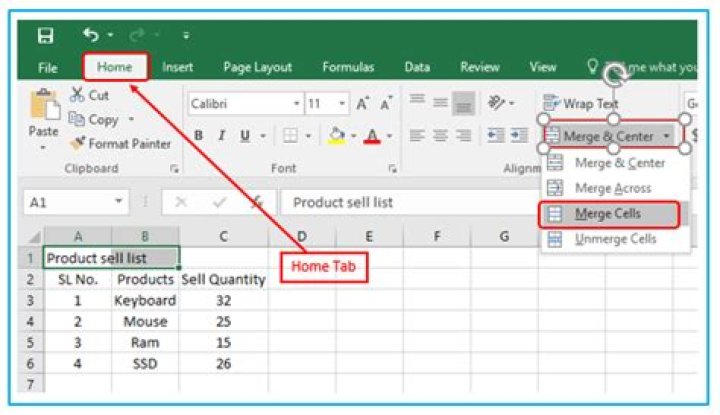Open the Page Layout tab

tap(258, 67)
